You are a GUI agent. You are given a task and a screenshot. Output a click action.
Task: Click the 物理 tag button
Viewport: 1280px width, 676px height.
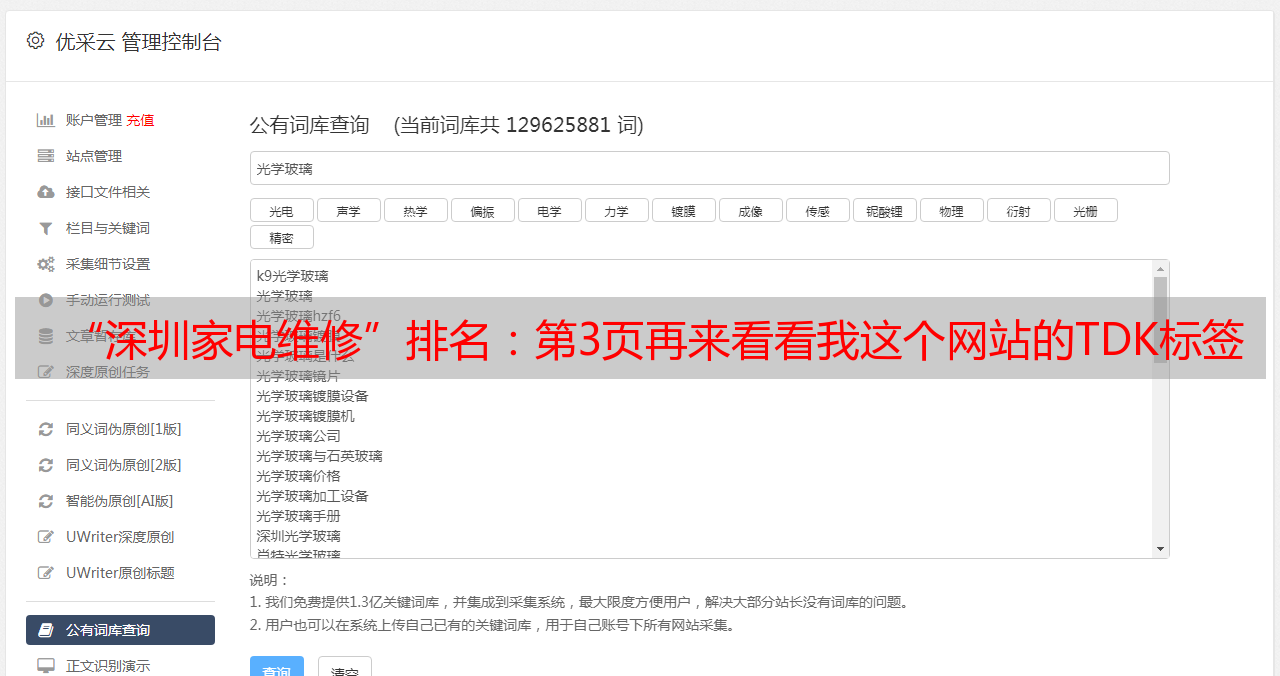click(951, 210)
